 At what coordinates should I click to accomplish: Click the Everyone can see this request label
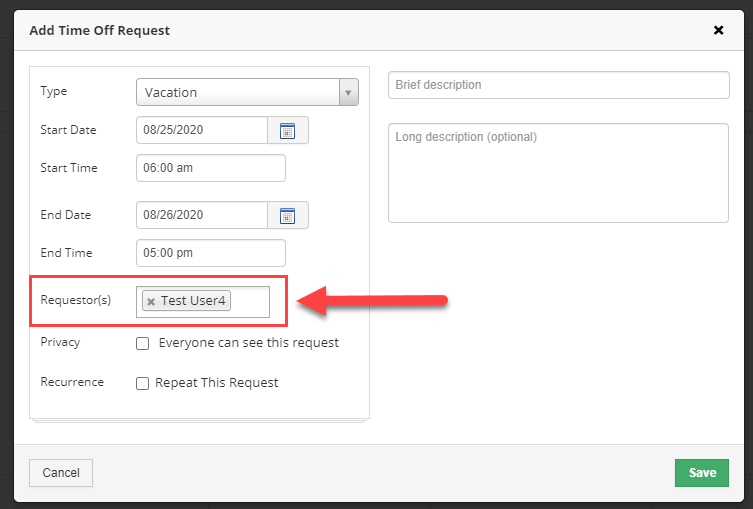248,343
